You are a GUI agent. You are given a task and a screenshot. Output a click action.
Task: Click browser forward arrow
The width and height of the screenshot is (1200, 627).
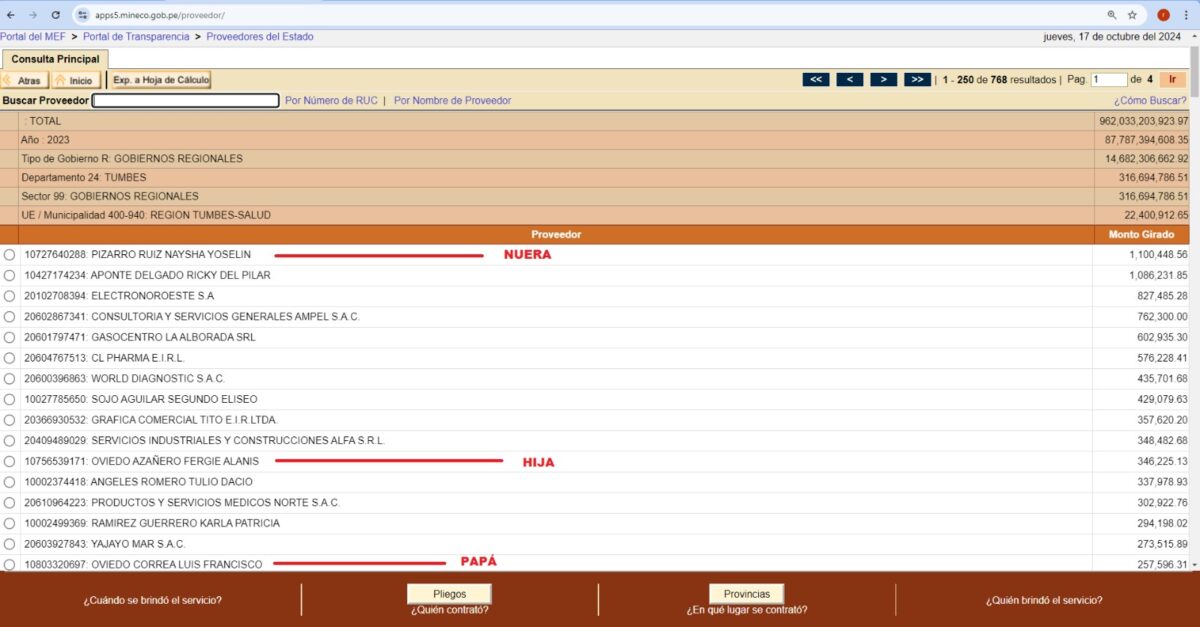click(33, 15)
